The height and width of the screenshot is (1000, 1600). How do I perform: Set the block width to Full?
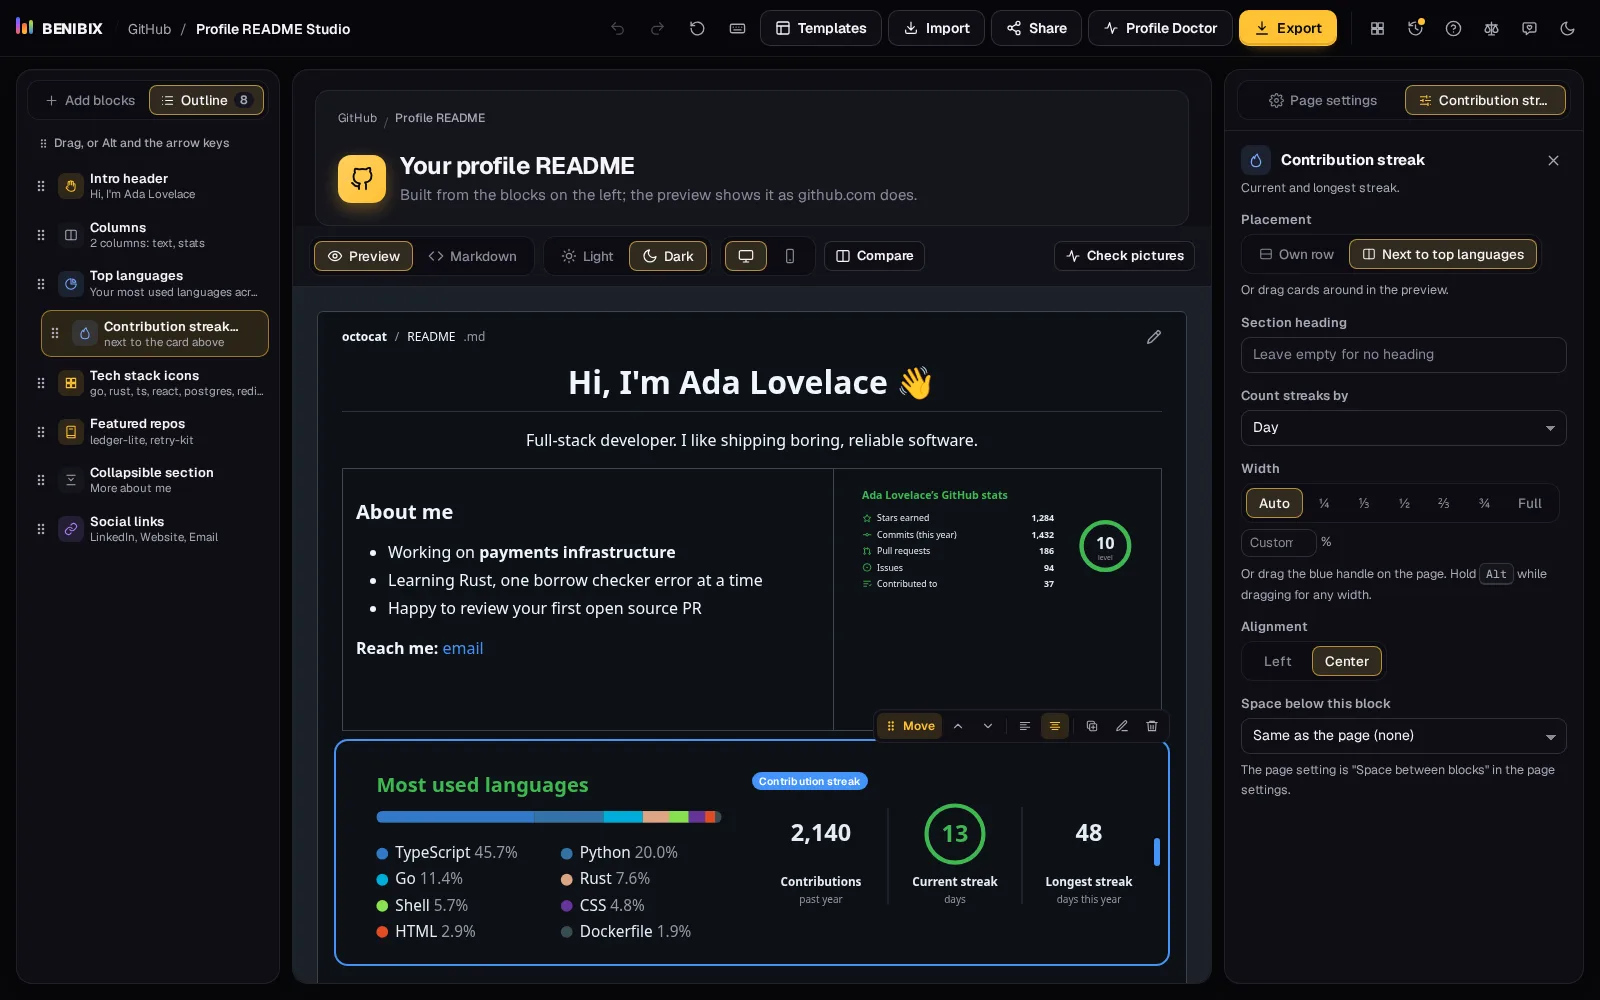click(1529, 503)
